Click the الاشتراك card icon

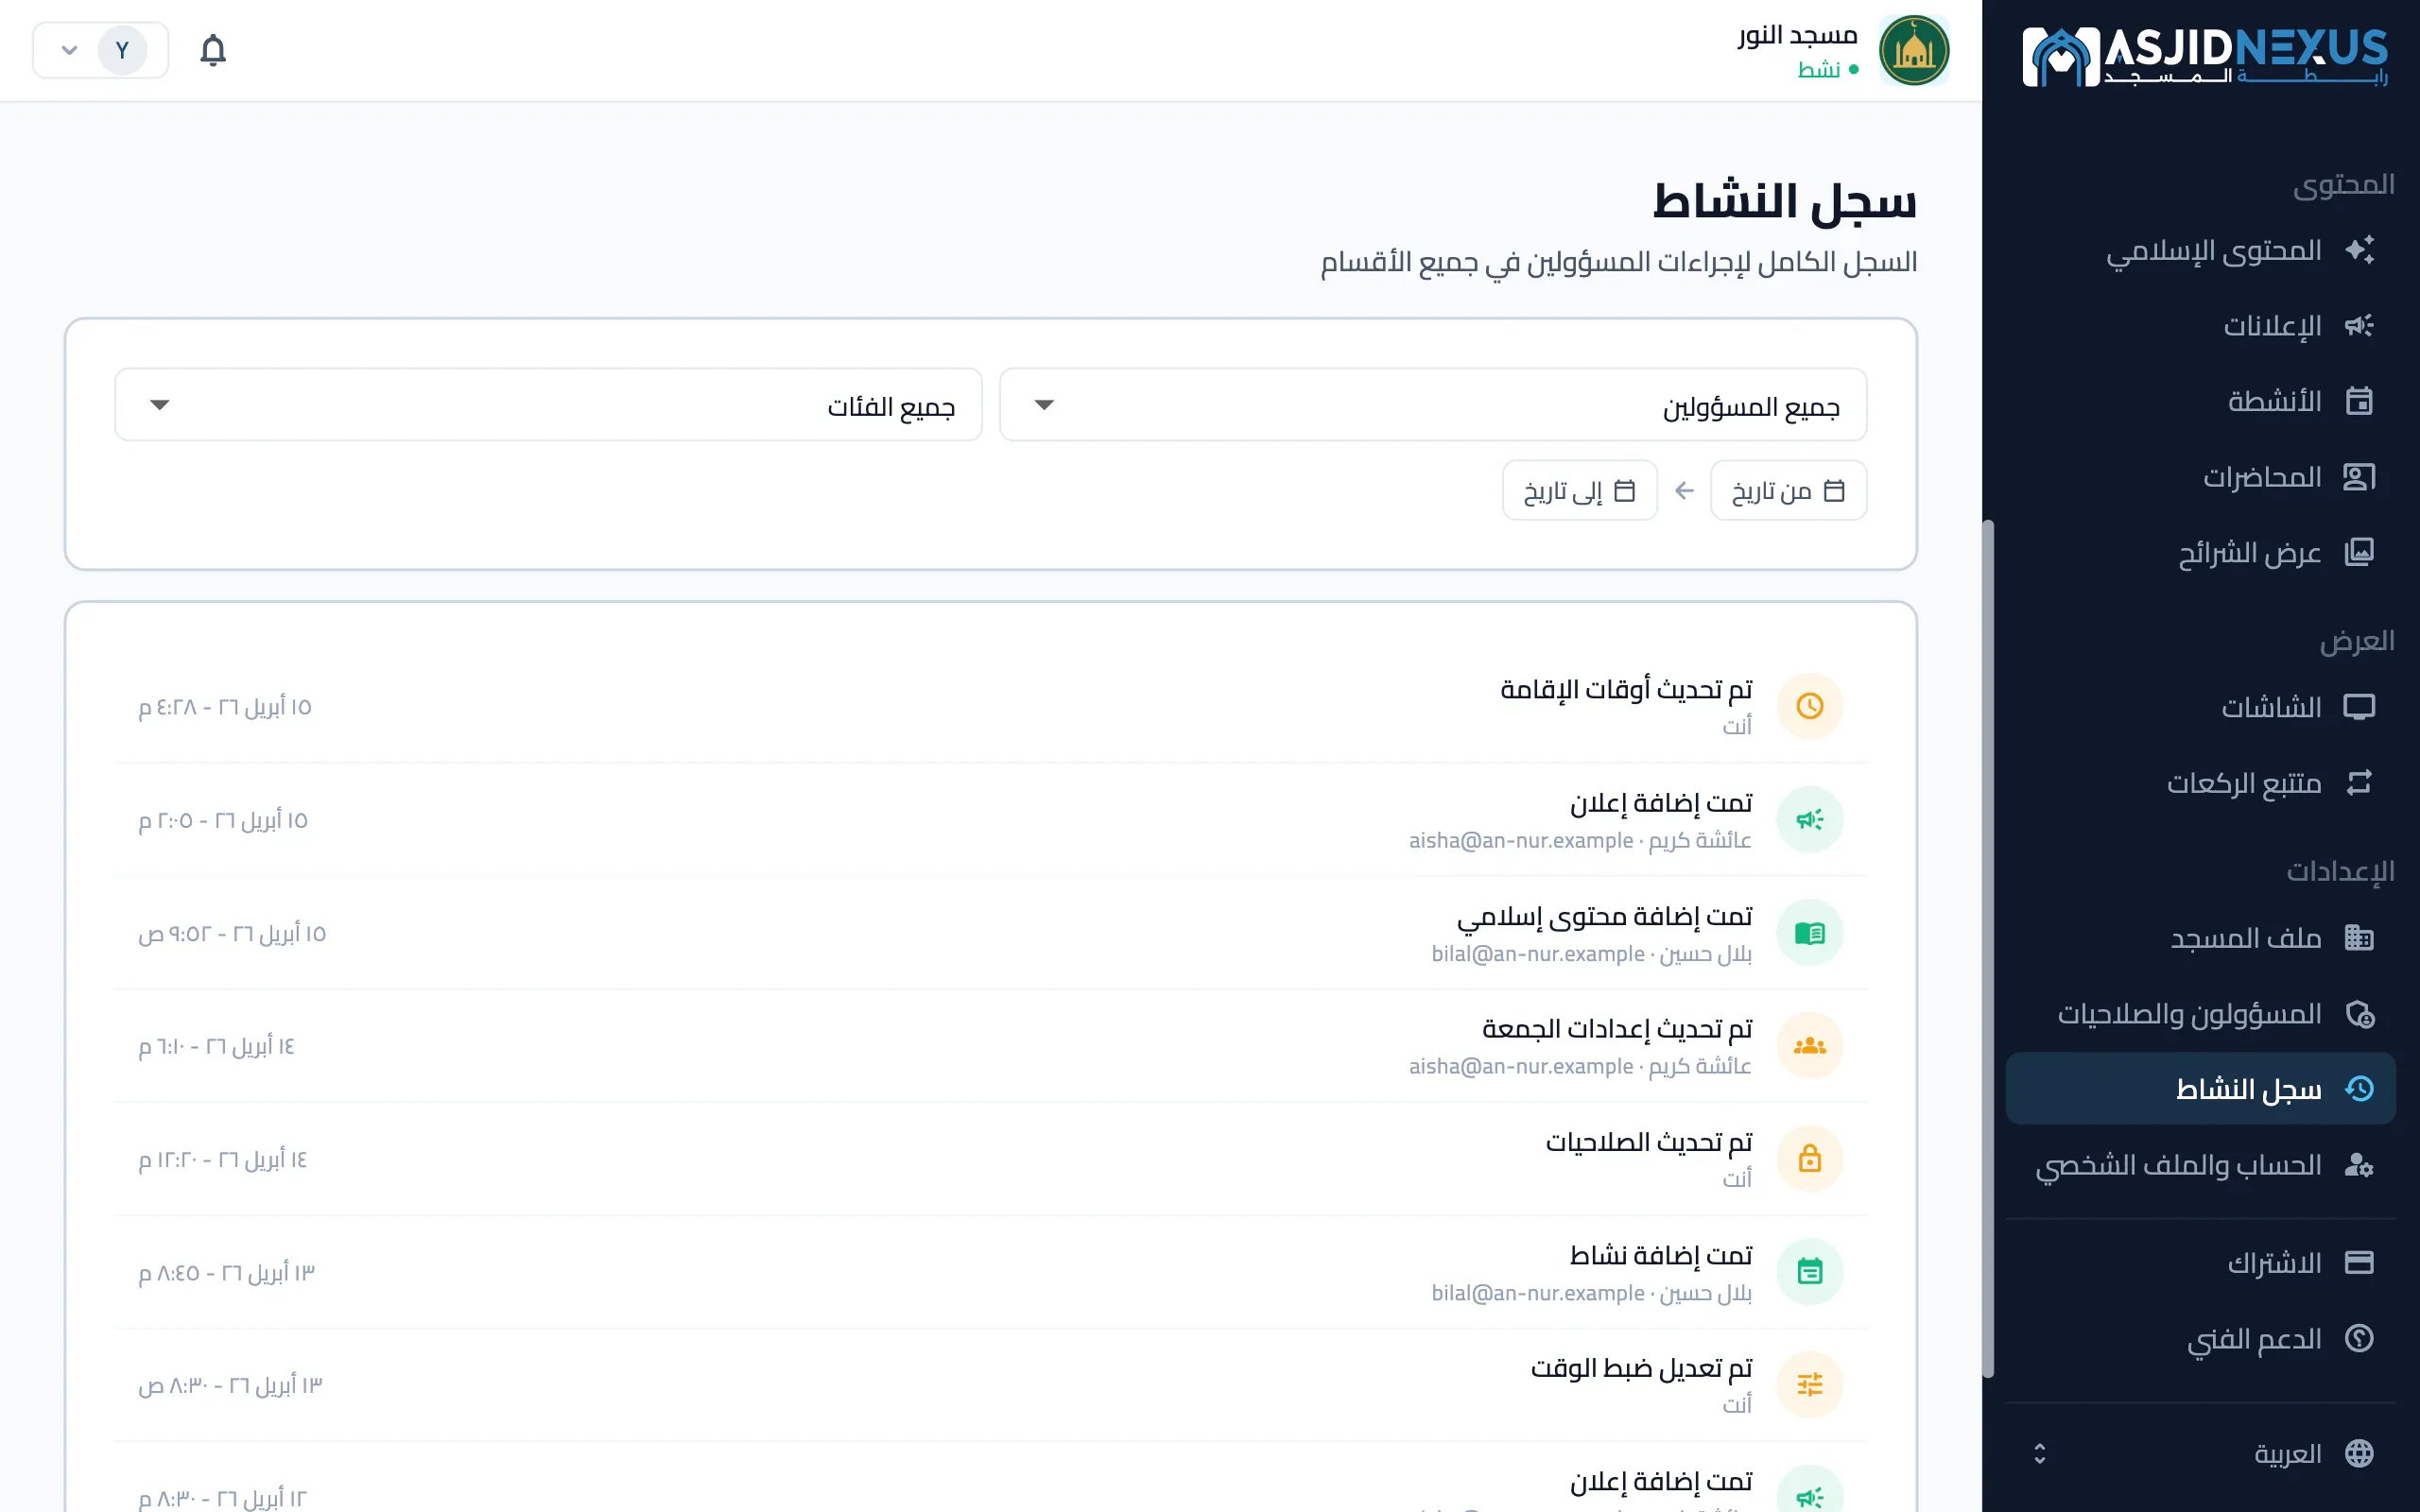tap(2359, 1262)
